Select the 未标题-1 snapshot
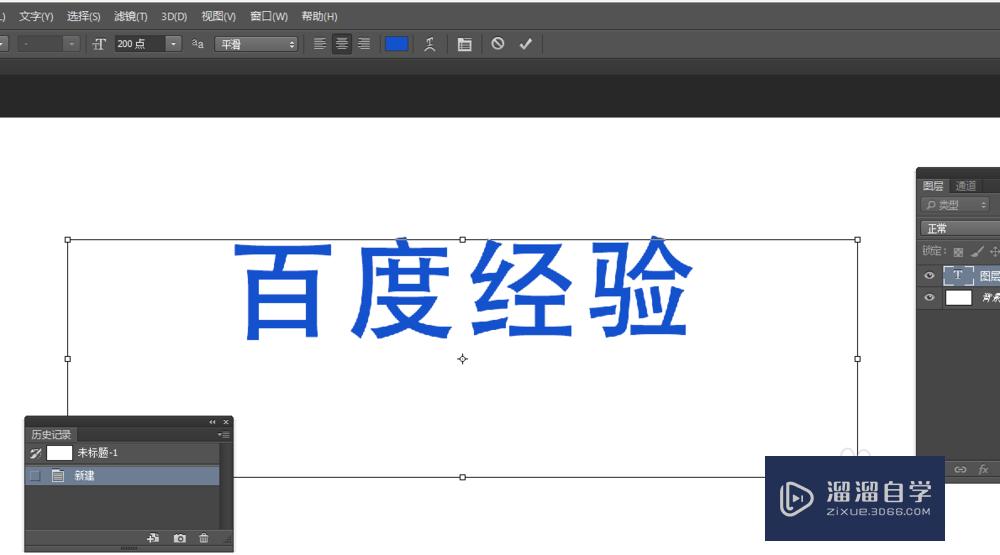This screenshot has width=1000, height=555. pos(122,453)
